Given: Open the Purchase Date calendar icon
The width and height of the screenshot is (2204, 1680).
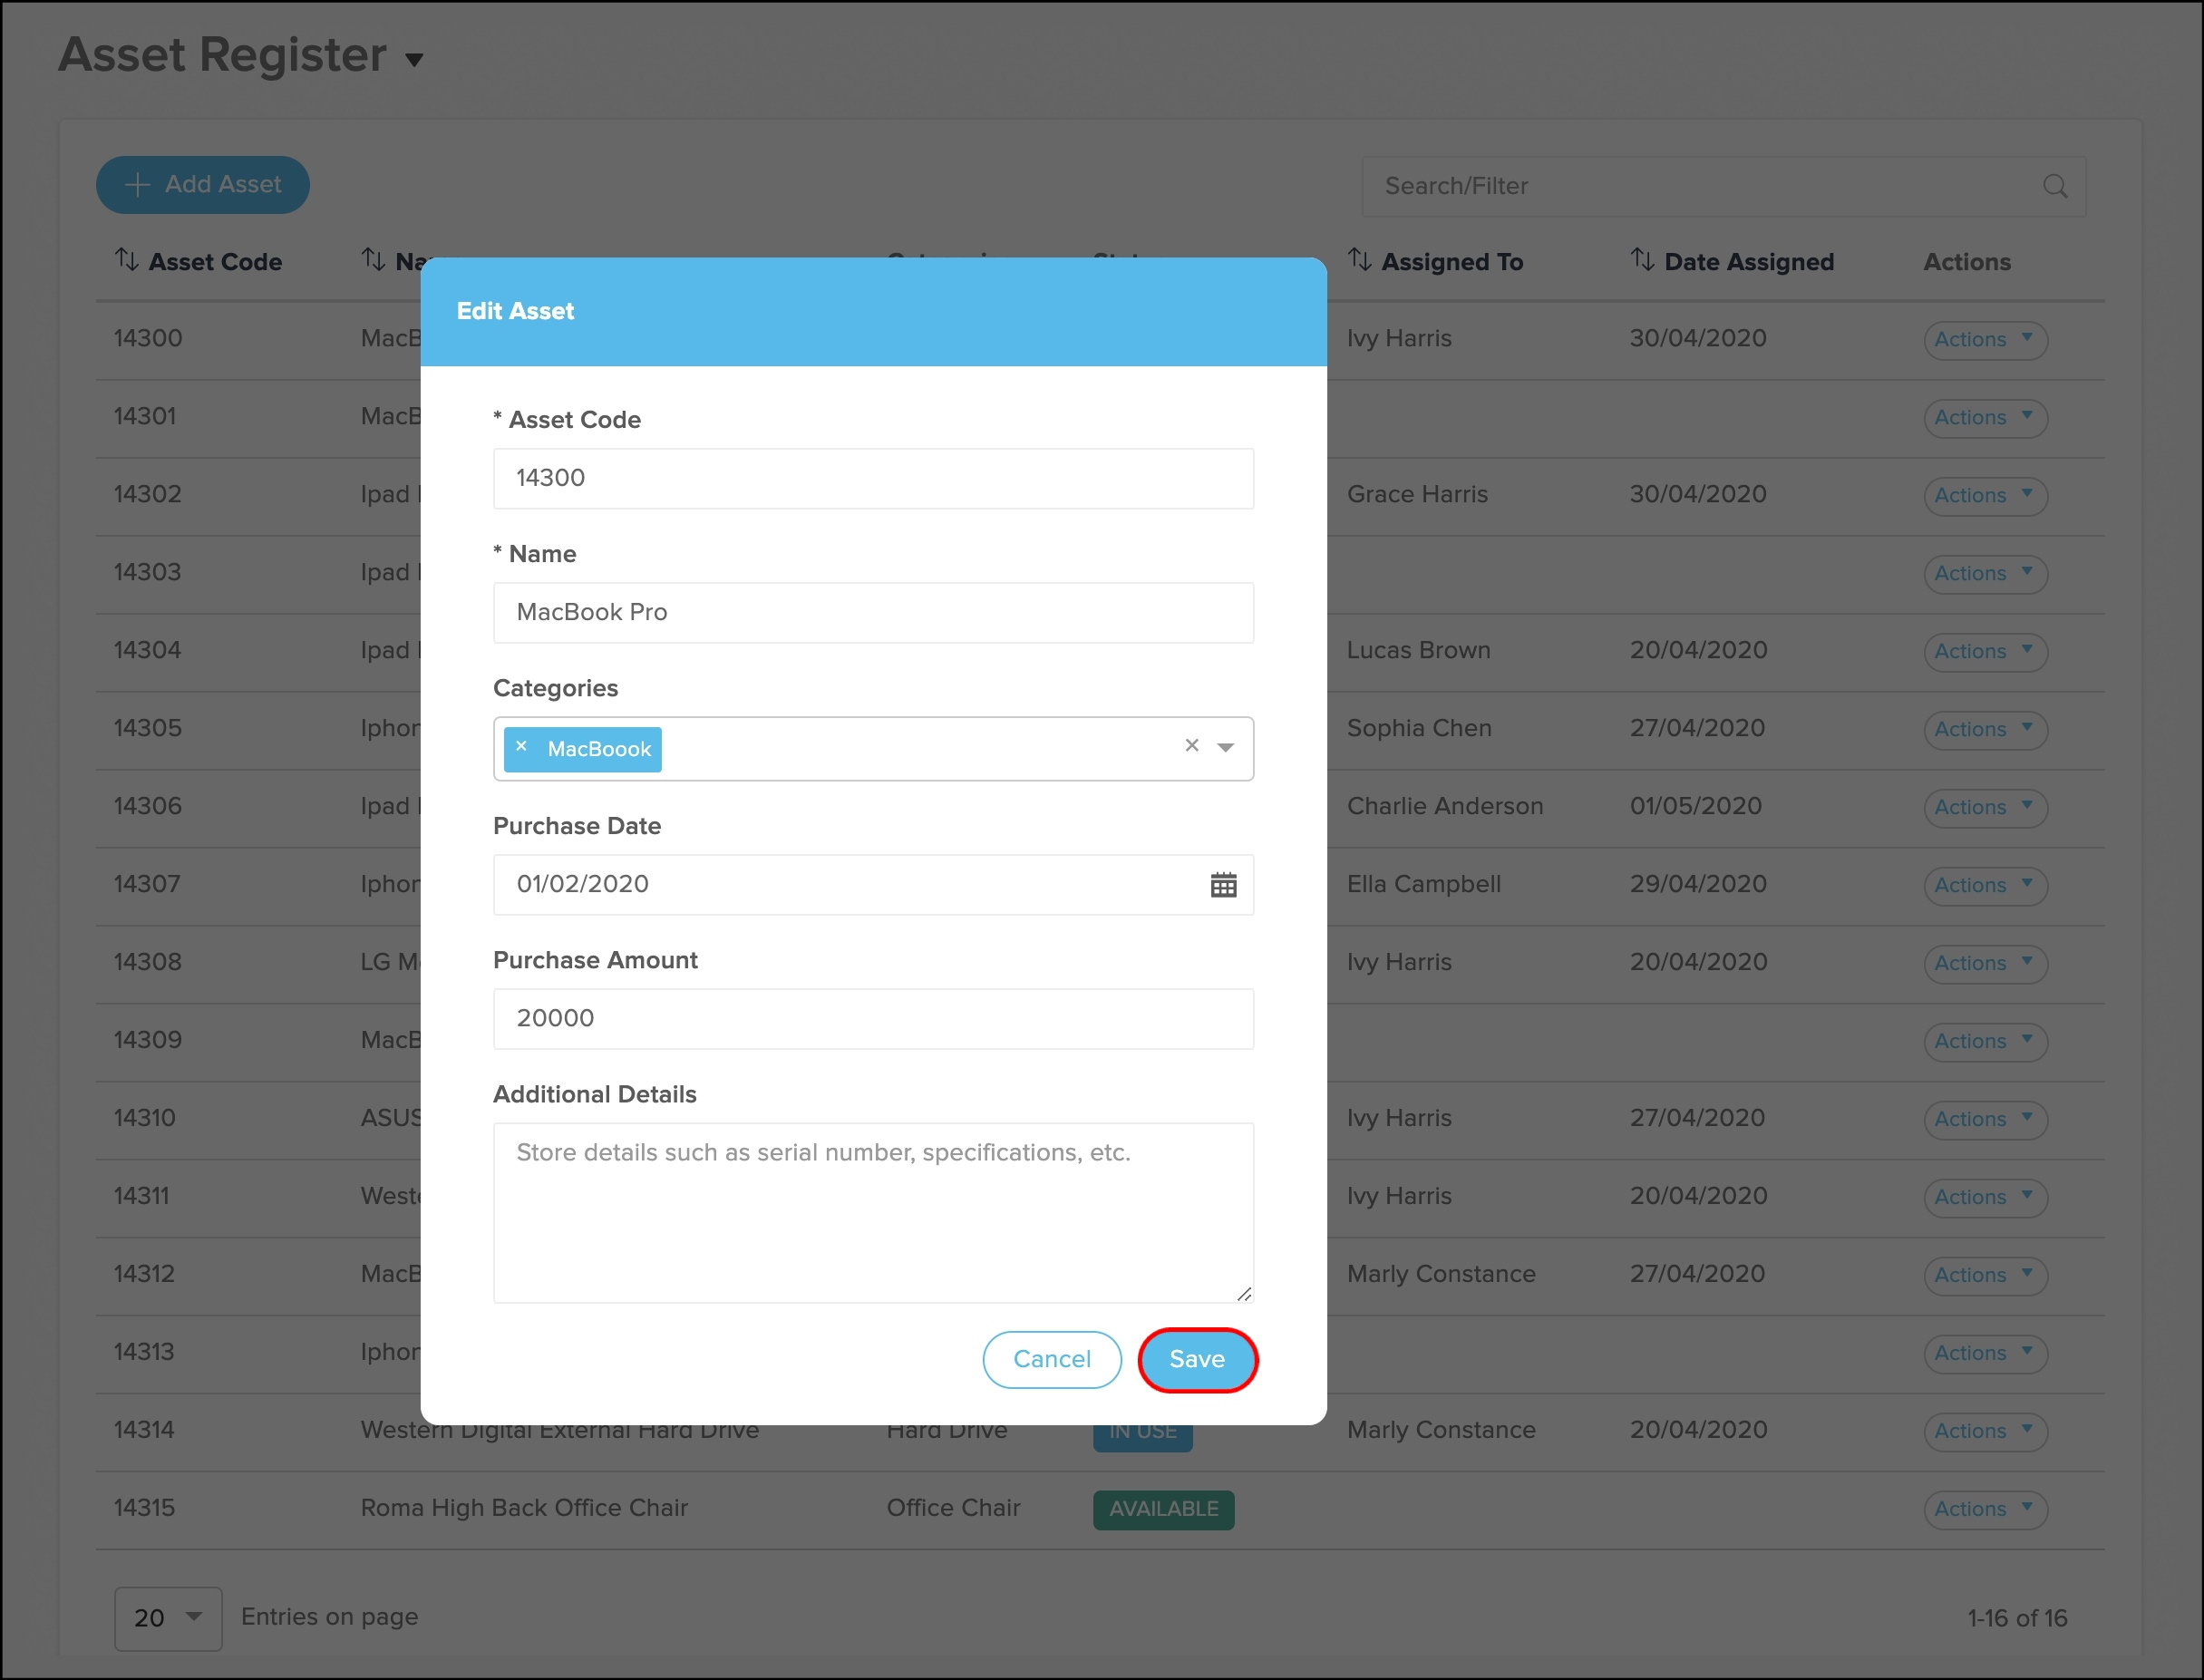Looking at the screenshot, I should (1223, 885).
